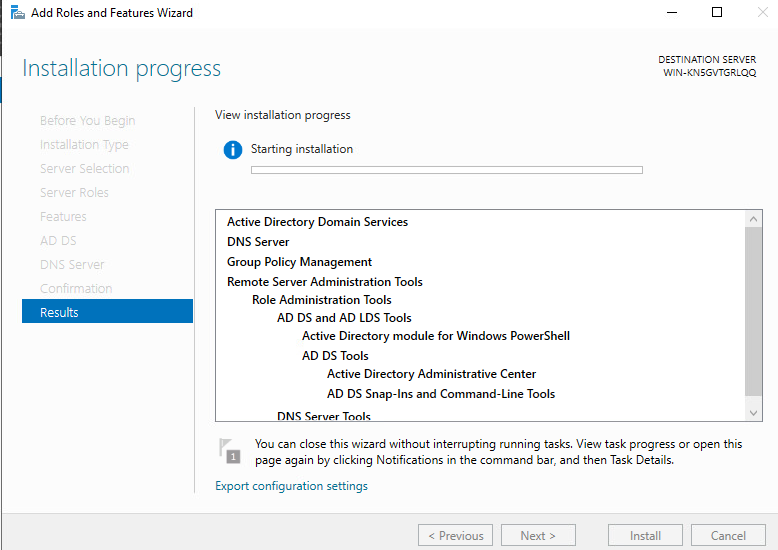Click Active Directory Administrative Center entry

tap(431, 374)
